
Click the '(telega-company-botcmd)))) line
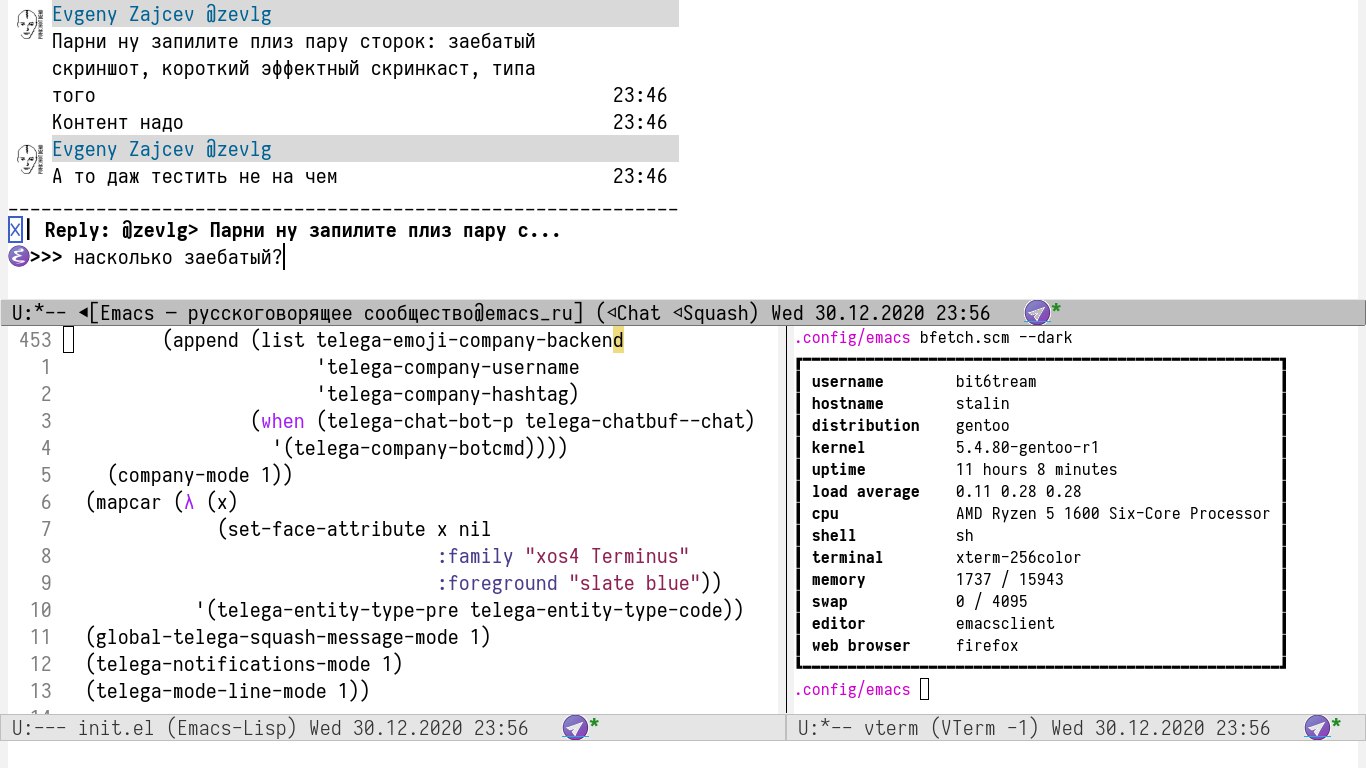tap(420, 448)
